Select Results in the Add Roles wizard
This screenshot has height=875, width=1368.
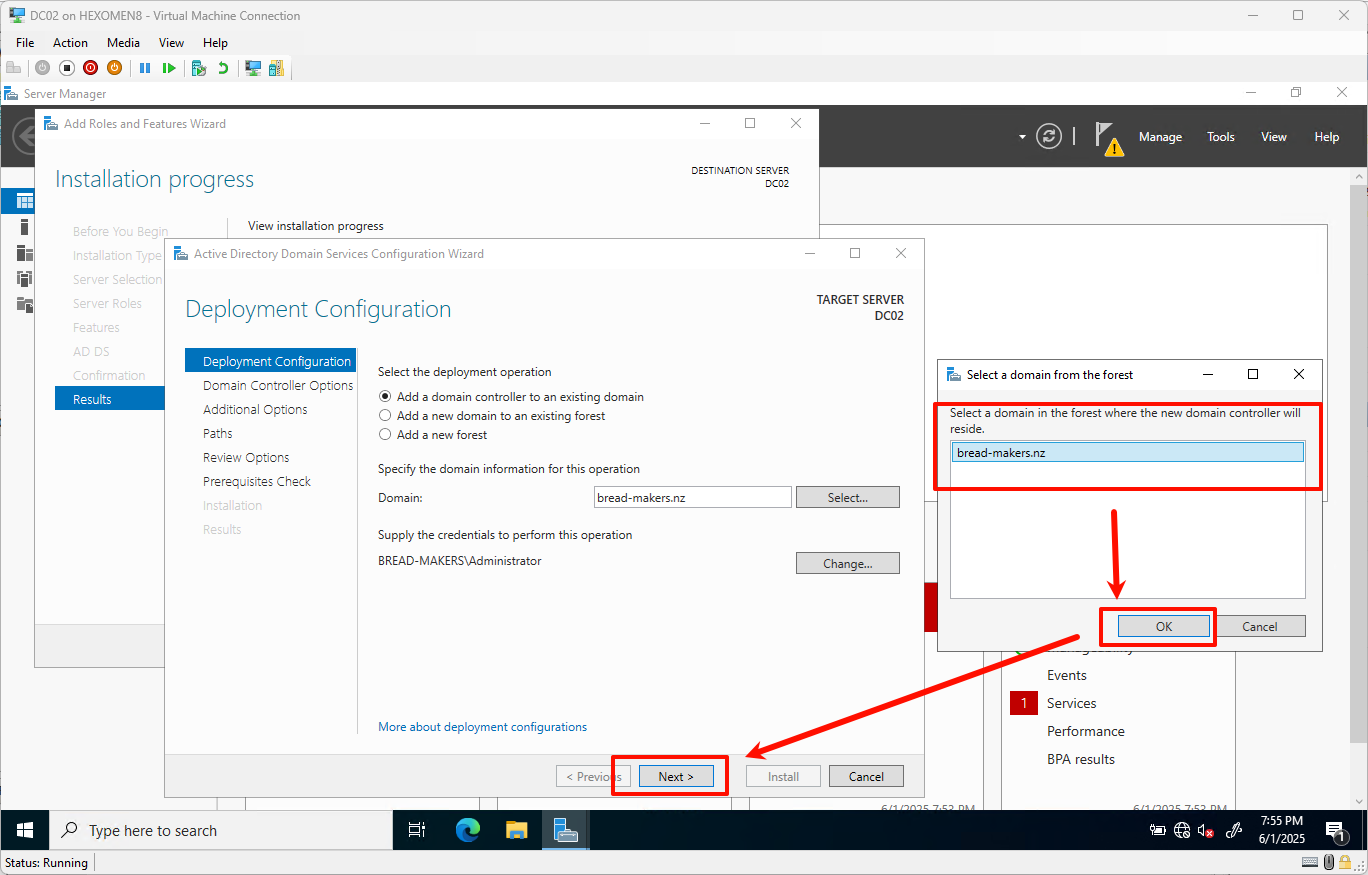(110, 399)
